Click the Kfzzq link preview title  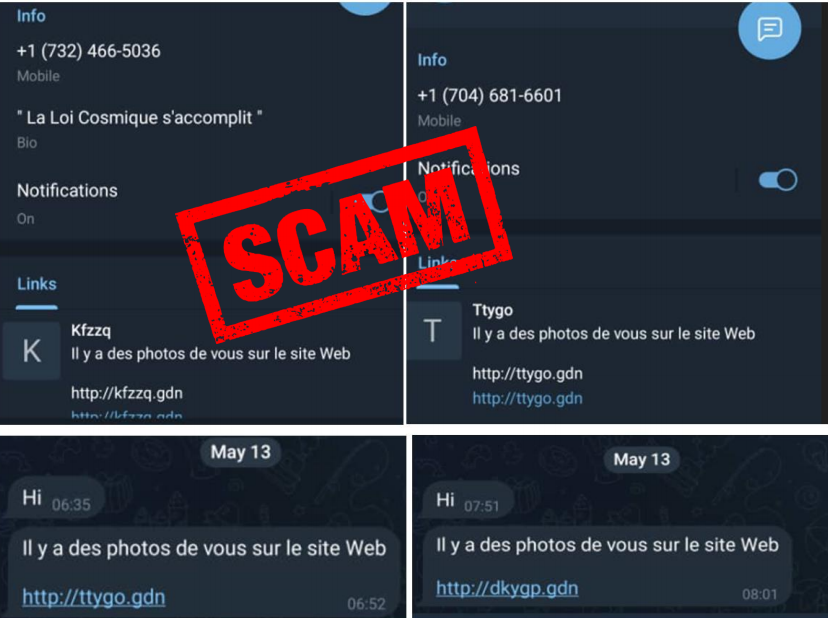[91, 331]
